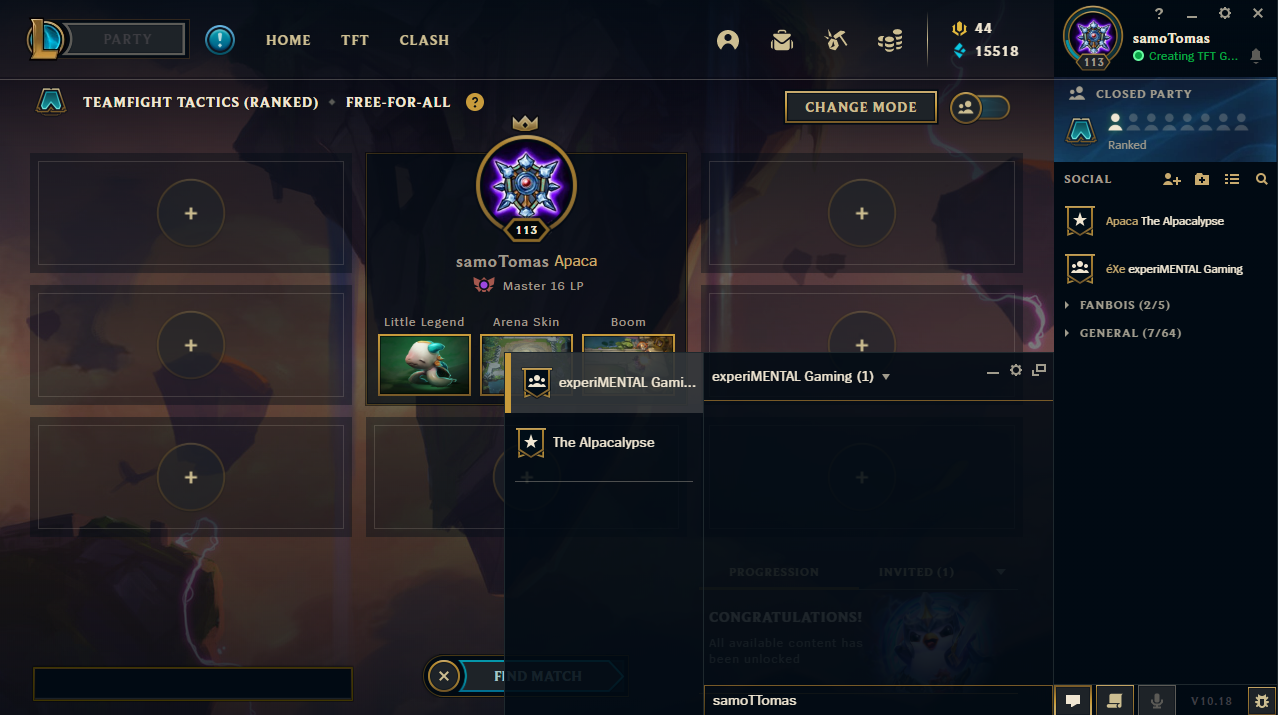The width and height of the screenshot is (1278, 715).
Task: Go to the TFT tab
Action: point(355,40)
